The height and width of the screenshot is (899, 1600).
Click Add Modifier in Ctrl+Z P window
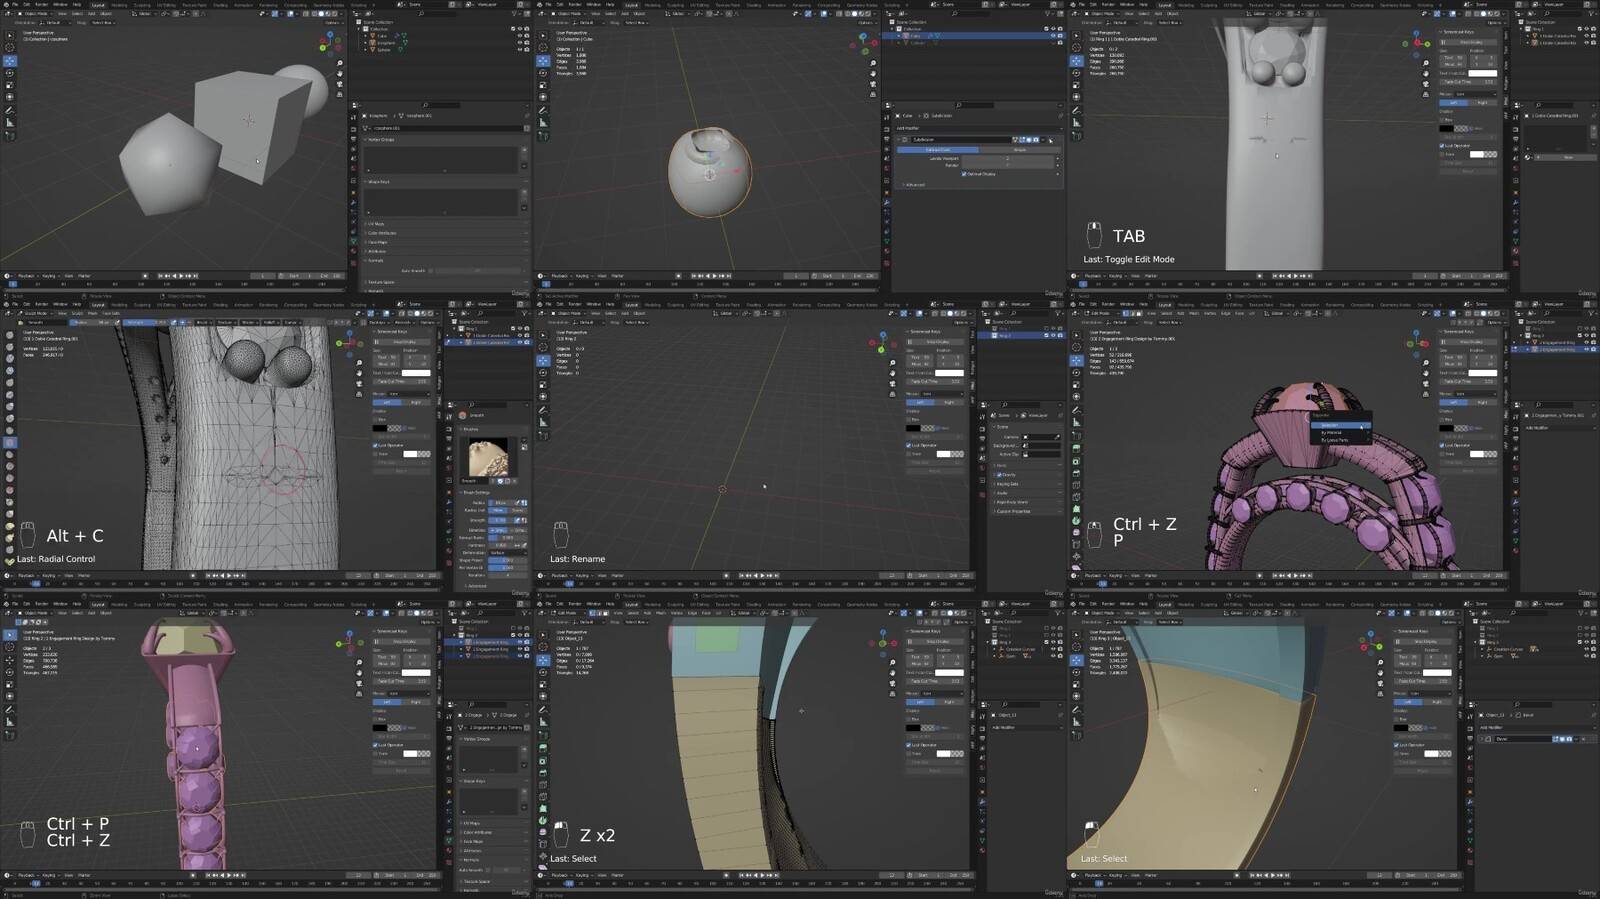[x=1560, y=428]
